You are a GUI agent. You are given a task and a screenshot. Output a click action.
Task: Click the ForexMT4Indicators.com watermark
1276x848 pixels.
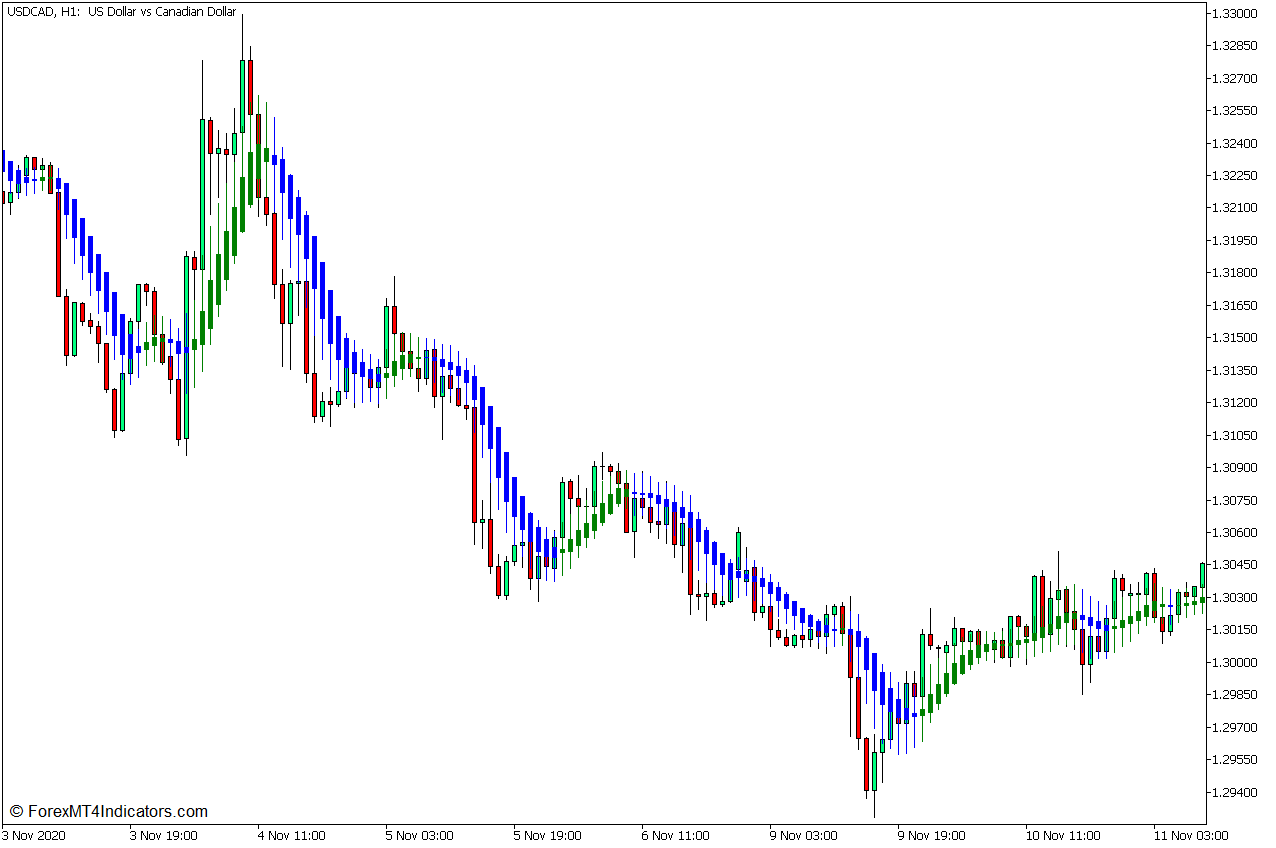click(x=108, y=811)
